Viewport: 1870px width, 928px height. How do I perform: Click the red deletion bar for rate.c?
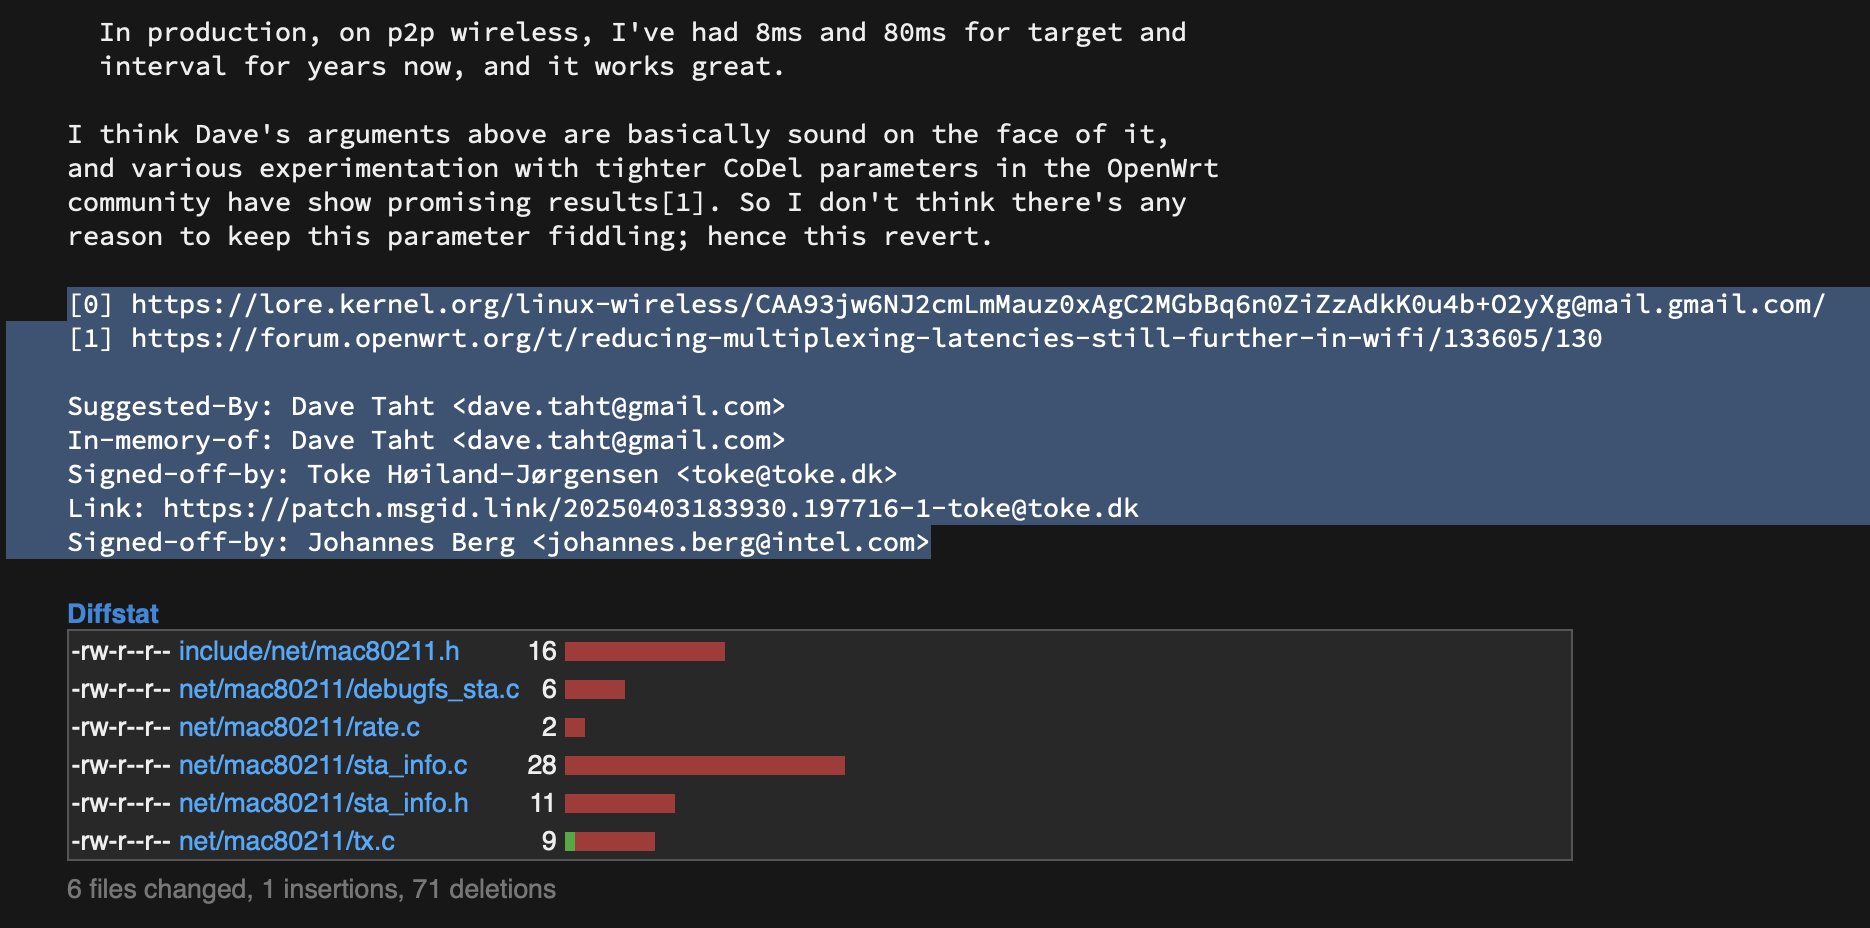tap(575, 728)
